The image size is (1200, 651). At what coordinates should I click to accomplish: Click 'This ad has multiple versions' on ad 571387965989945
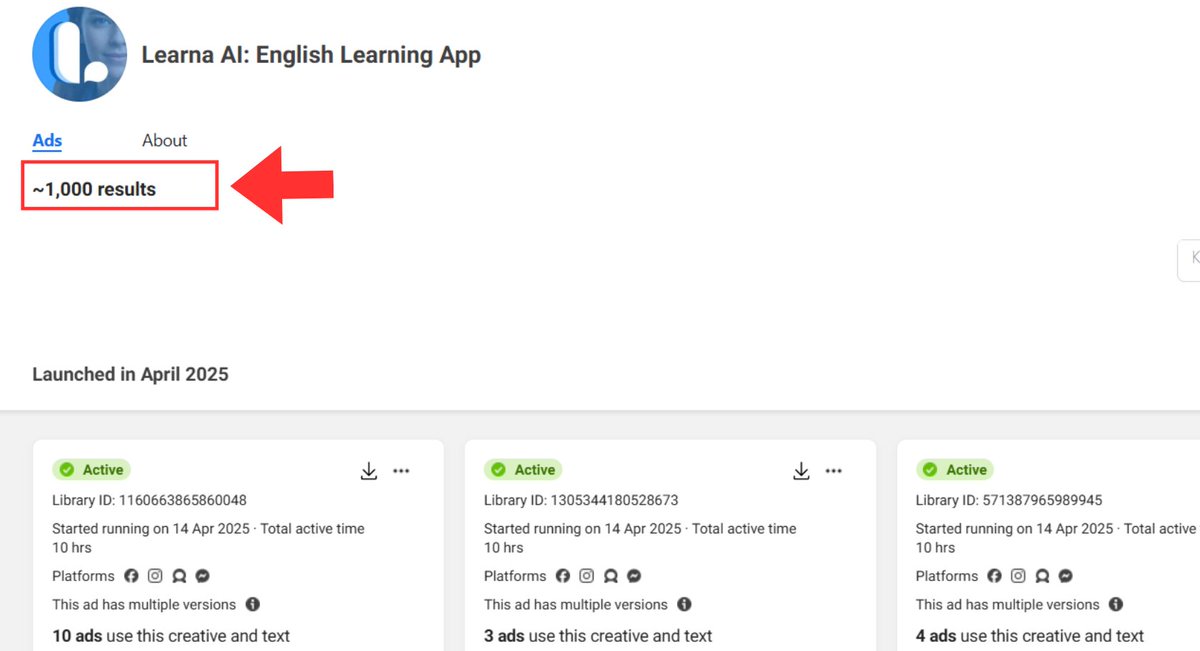(x=1008, y=605)
